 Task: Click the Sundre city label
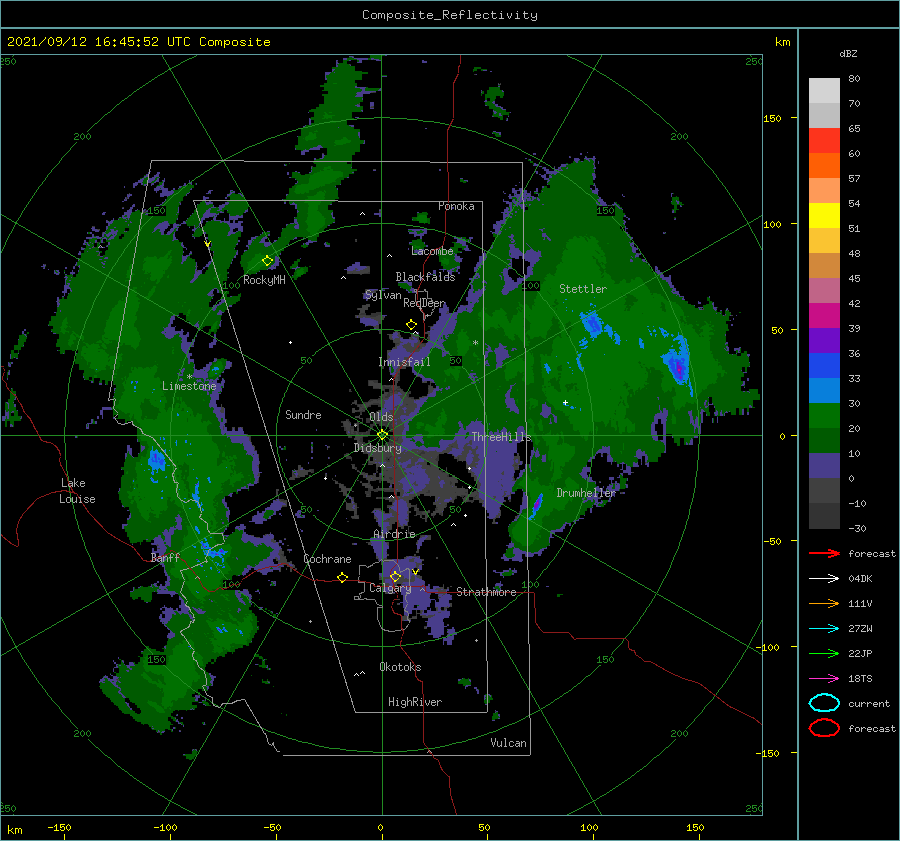(x=303, y=414)
